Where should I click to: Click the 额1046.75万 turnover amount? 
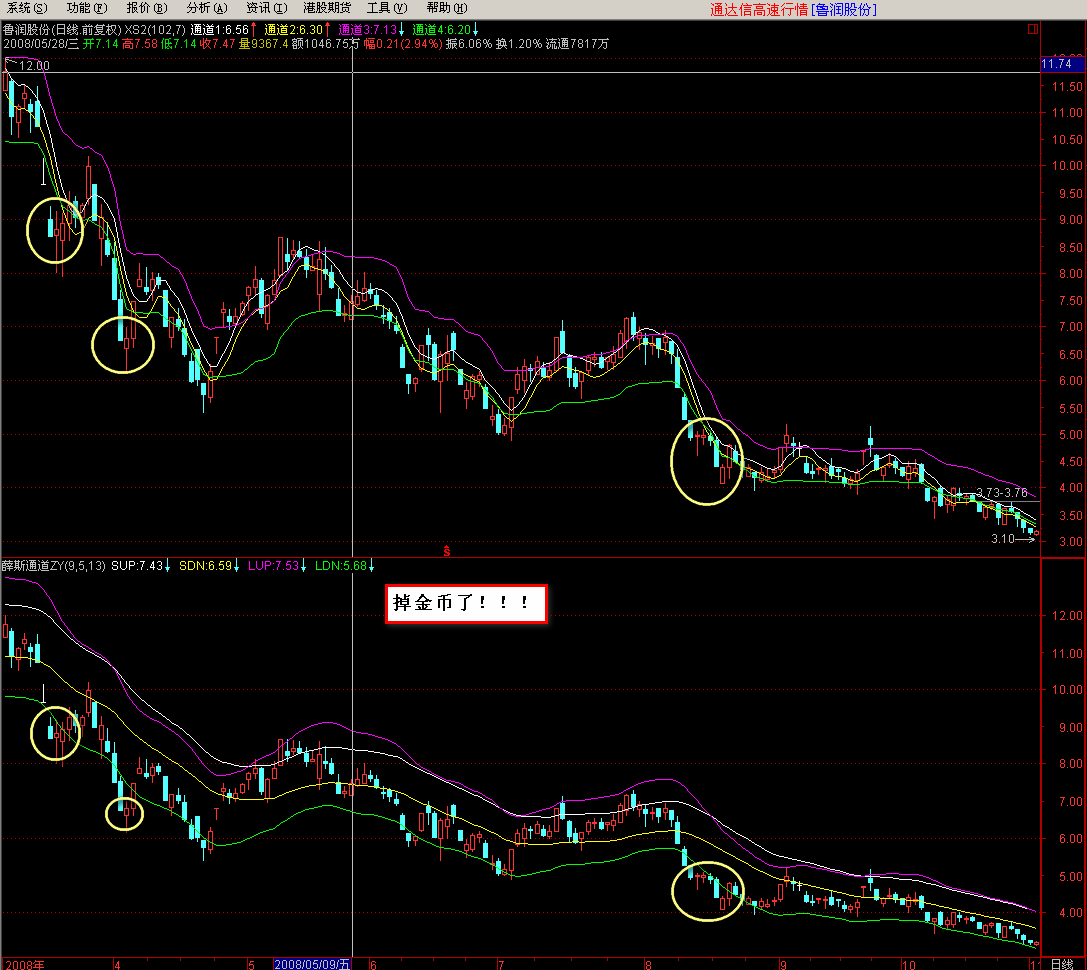[x=325, y=44]
